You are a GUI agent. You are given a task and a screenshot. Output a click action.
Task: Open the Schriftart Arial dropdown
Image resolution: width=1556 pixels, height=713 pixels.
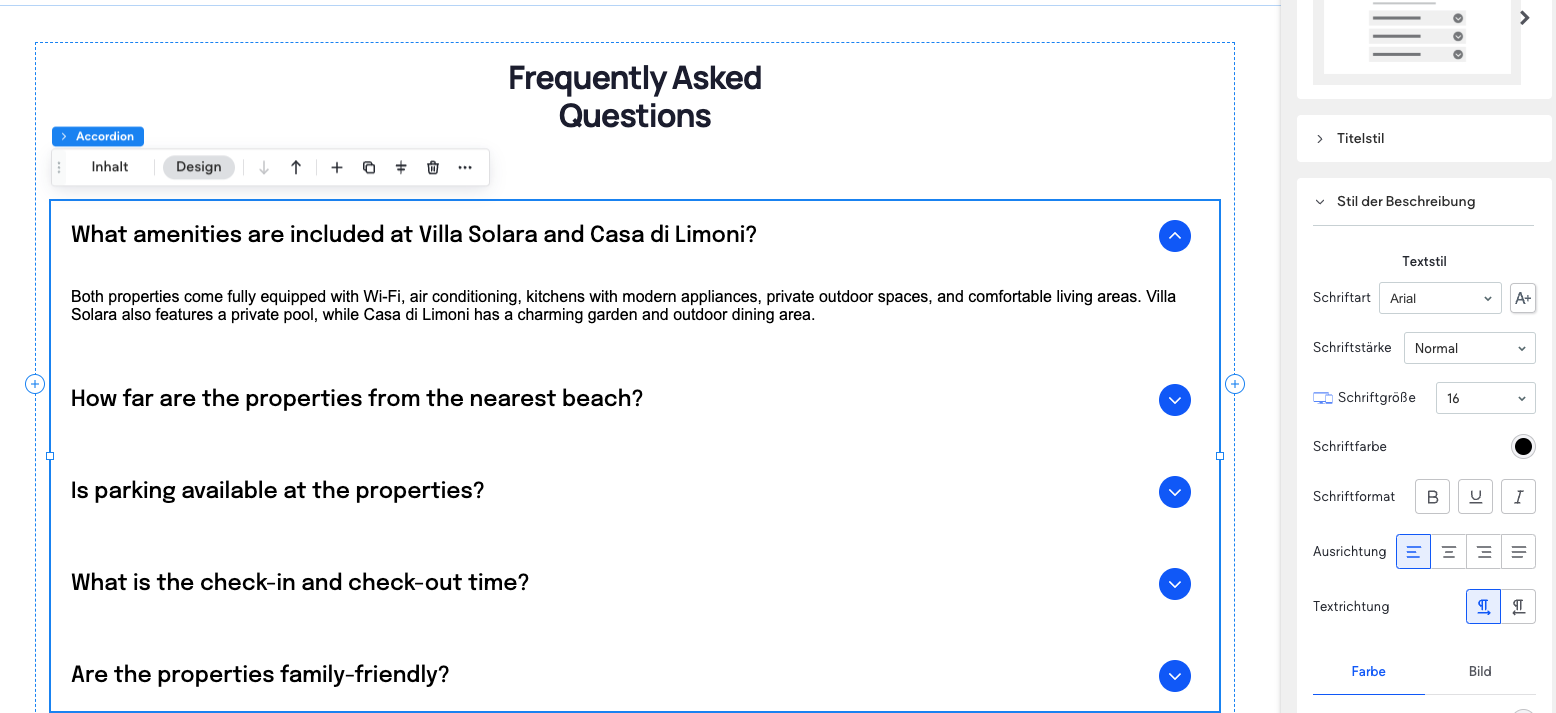pos(1439,298)
